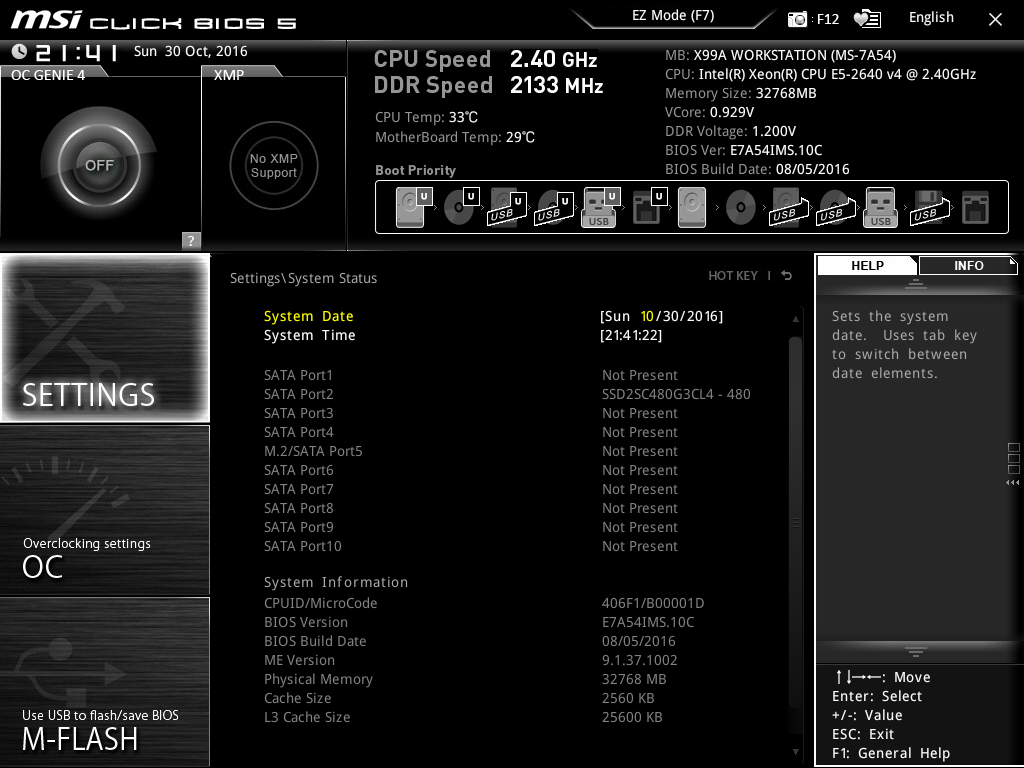Select SATA Port2 row
The width and height of the screenshot is (1024, 768).
507,394
